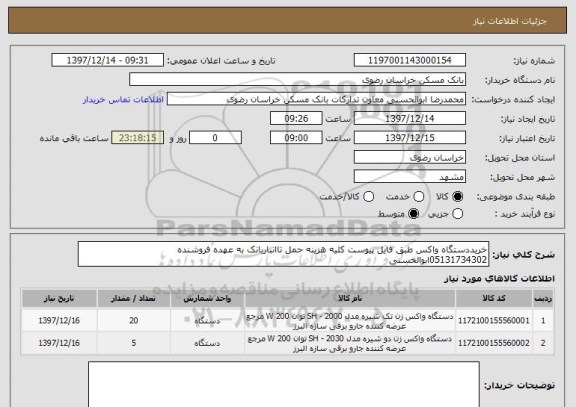Click the اطلاعات کالاهای مورد نیاز heading

[499, 279]
